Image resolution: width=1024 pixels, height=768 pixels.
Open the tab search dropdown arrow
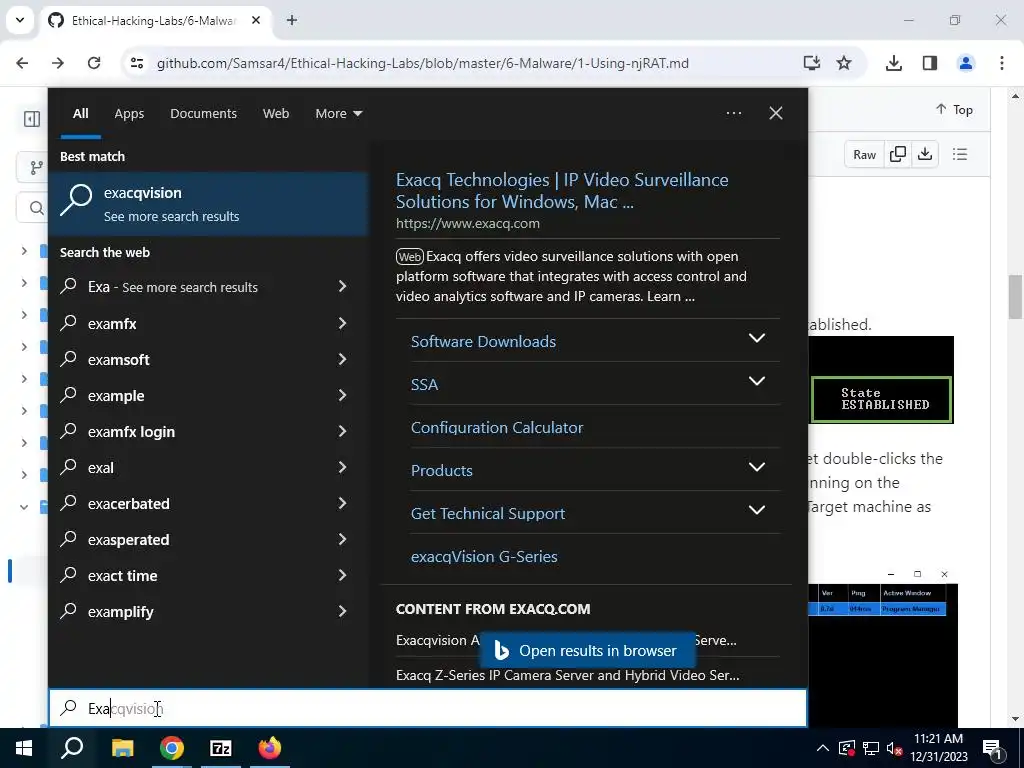[x=20, y=20]
